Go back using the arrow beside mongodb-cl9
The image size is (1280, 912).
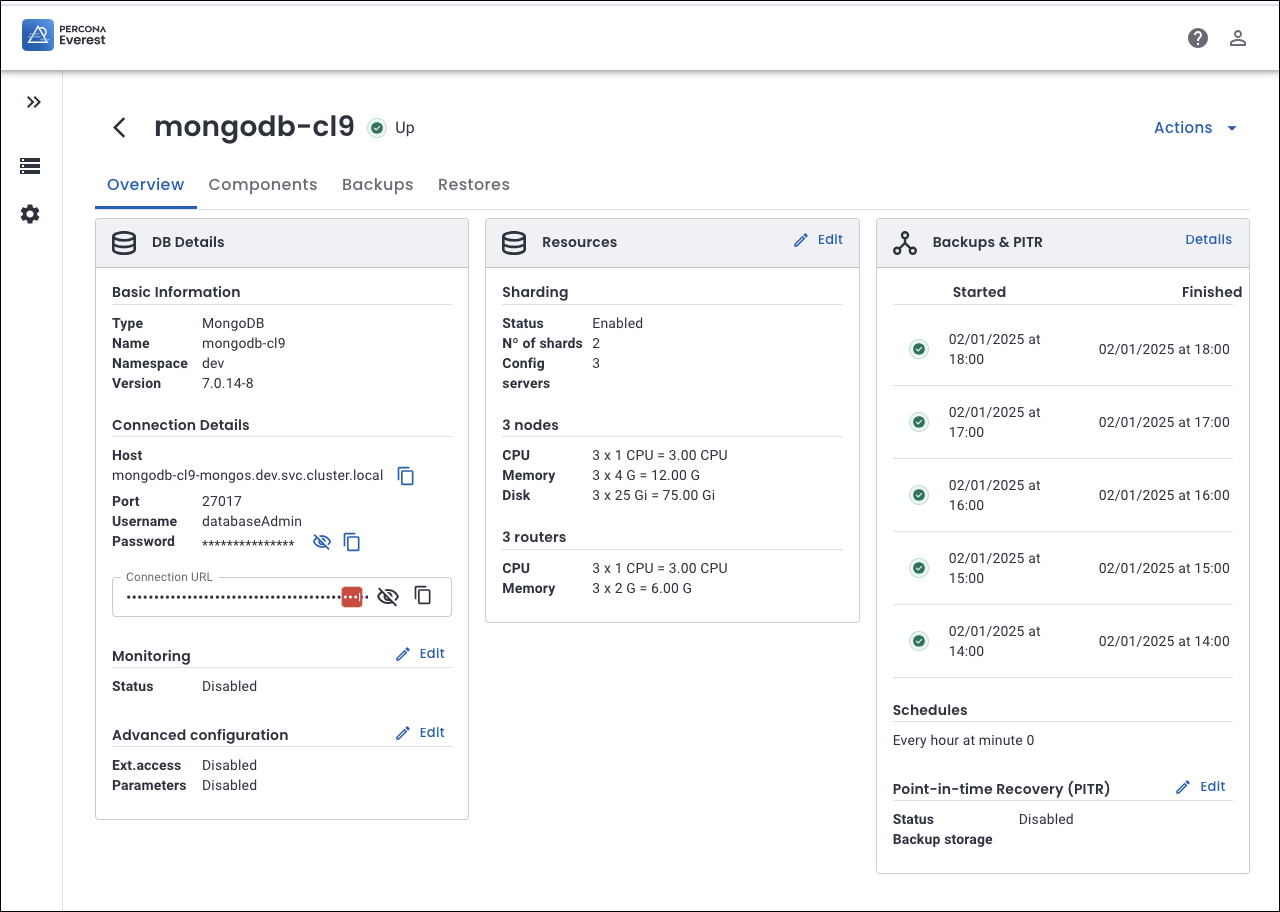point(120,127)
